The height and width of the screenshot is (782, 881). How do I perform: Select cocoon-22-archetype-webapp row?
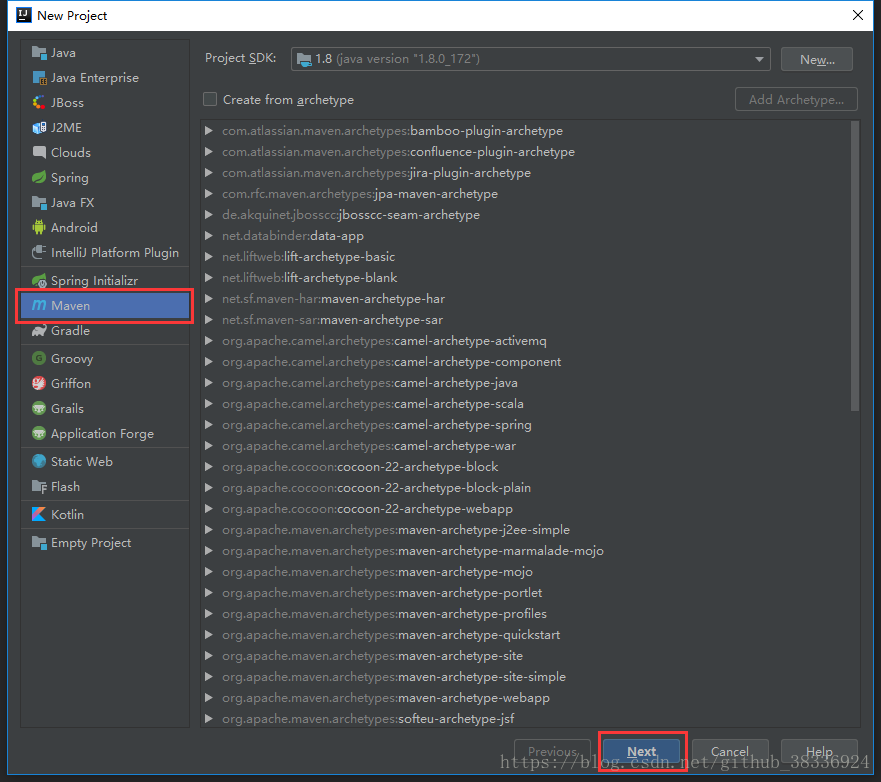[530, 508]
